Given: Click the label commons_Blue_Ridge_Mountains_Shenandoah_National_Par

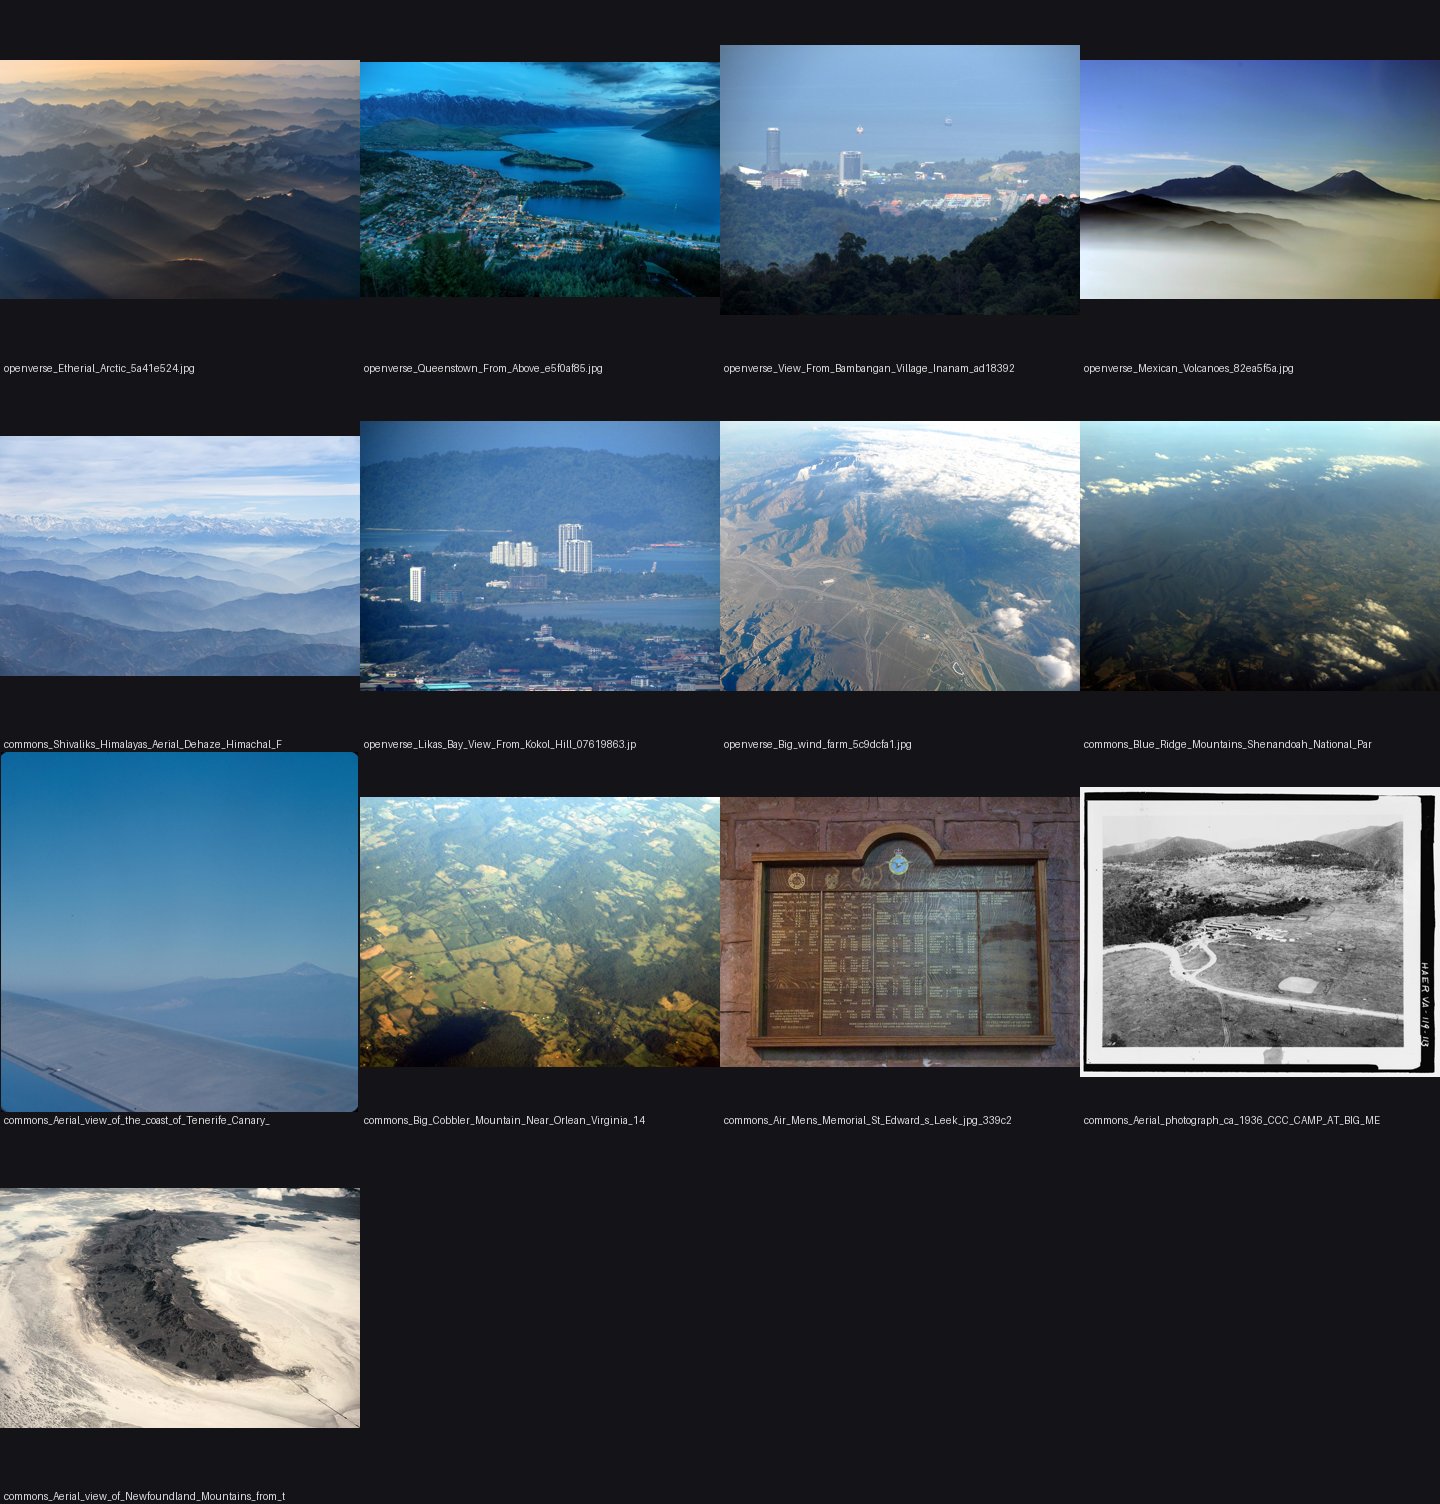Looking at the screenshot, I should (1227, 744).
